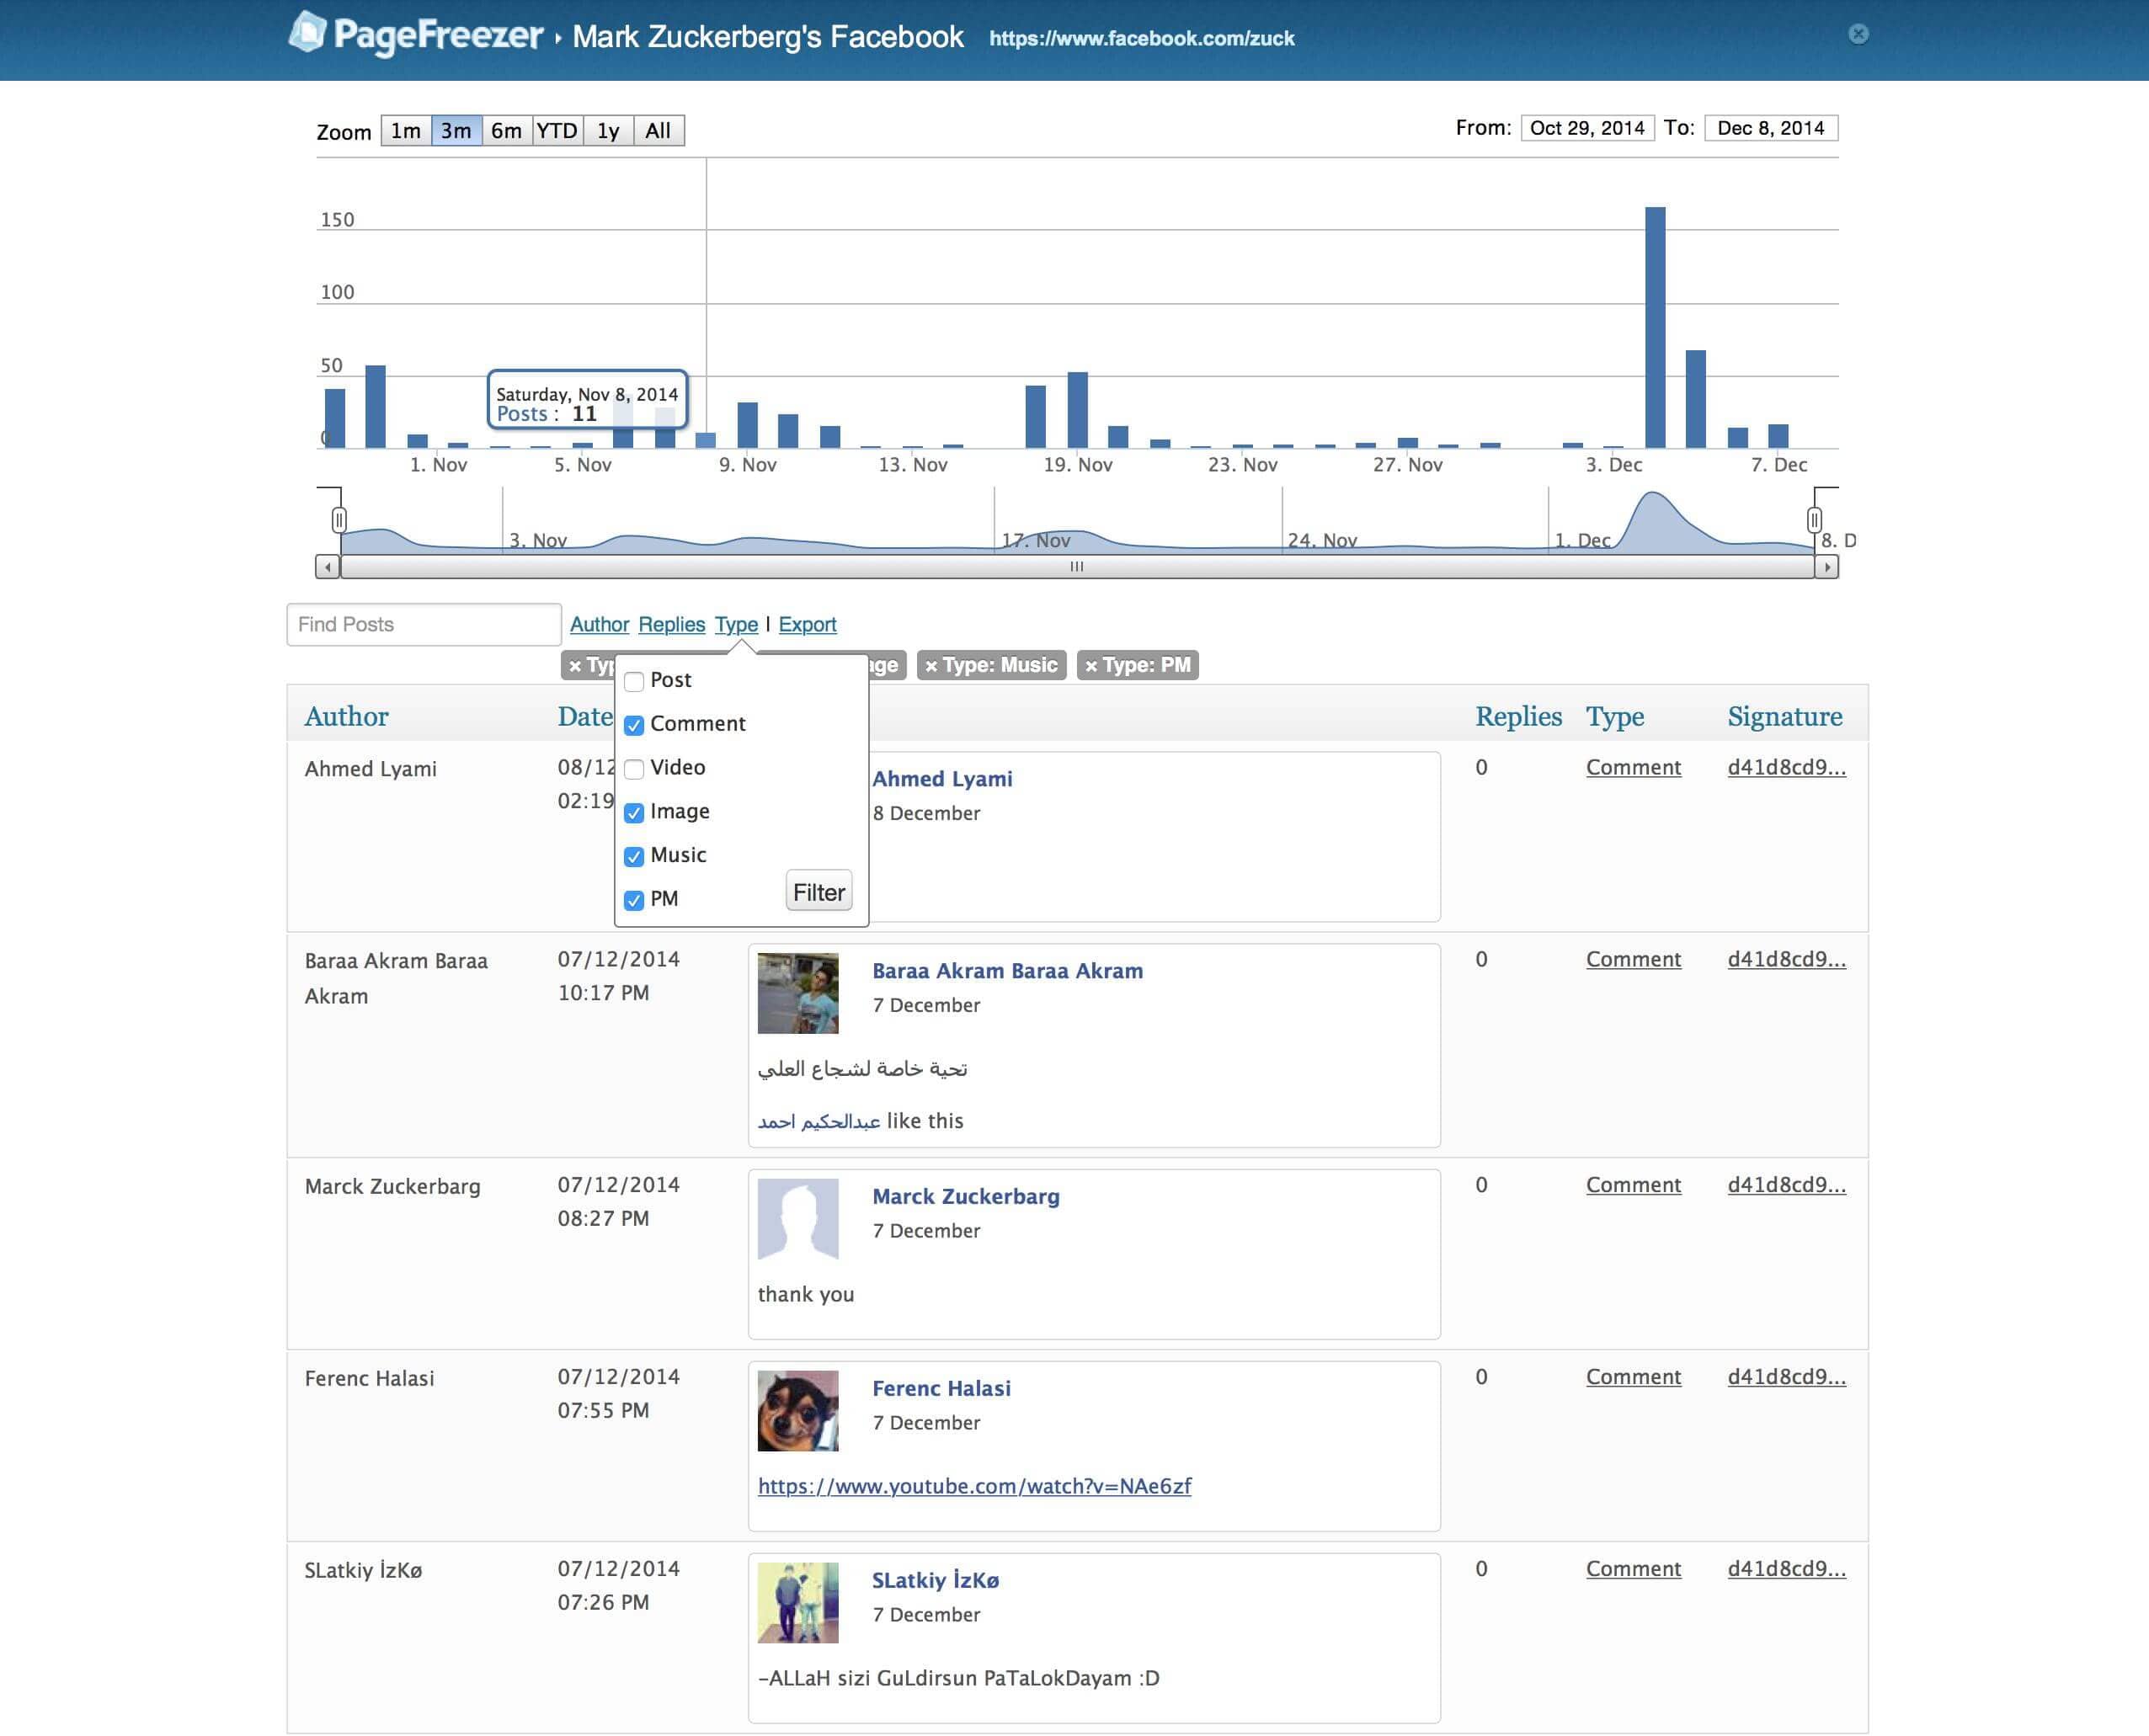
Task: Click Comment type link in Marck Zuckerbarg row
Action: (x=1633, y=1186)
